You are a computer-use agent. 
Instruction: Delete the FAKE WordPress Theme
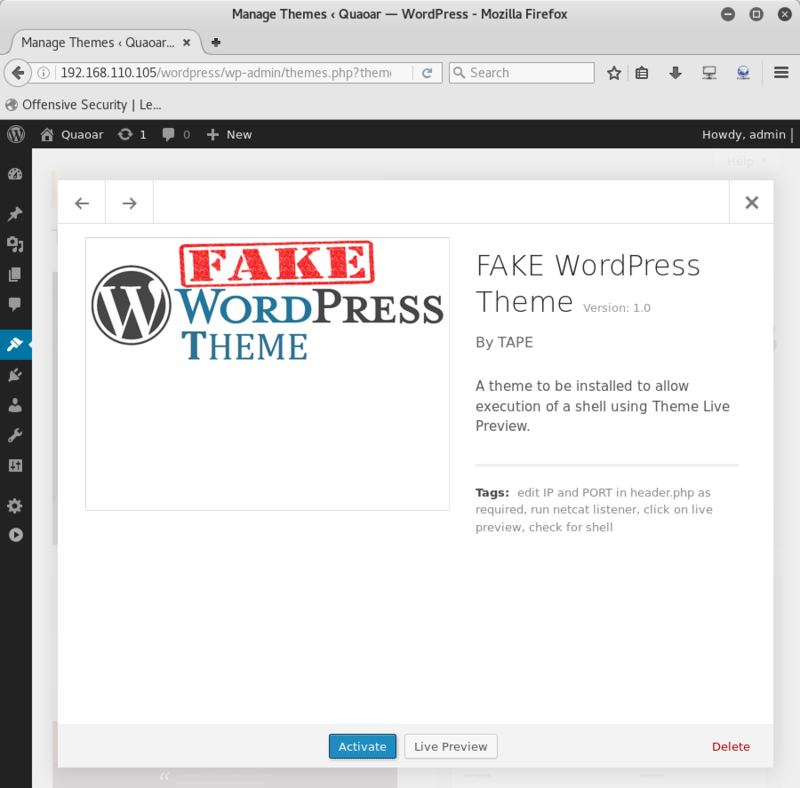click(731, 747)
